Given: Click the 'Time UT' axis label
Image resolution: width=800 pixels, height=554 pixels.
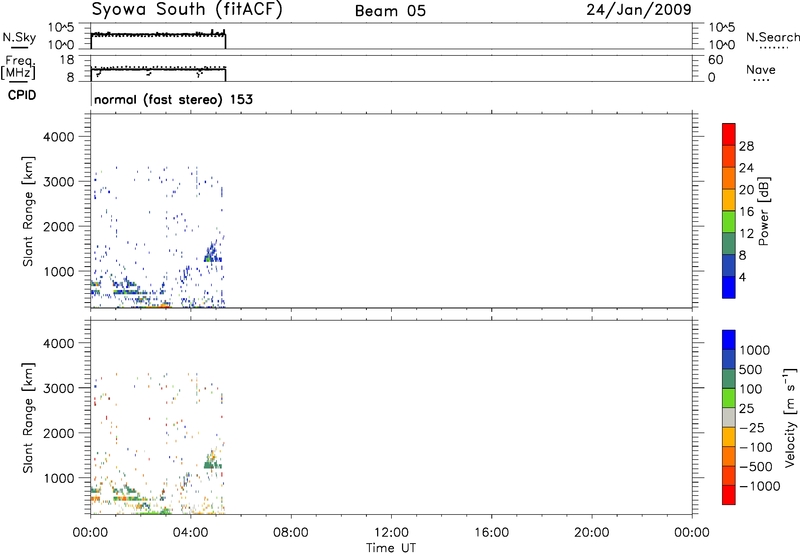Looking at the screenshot, I should (391, 548).
